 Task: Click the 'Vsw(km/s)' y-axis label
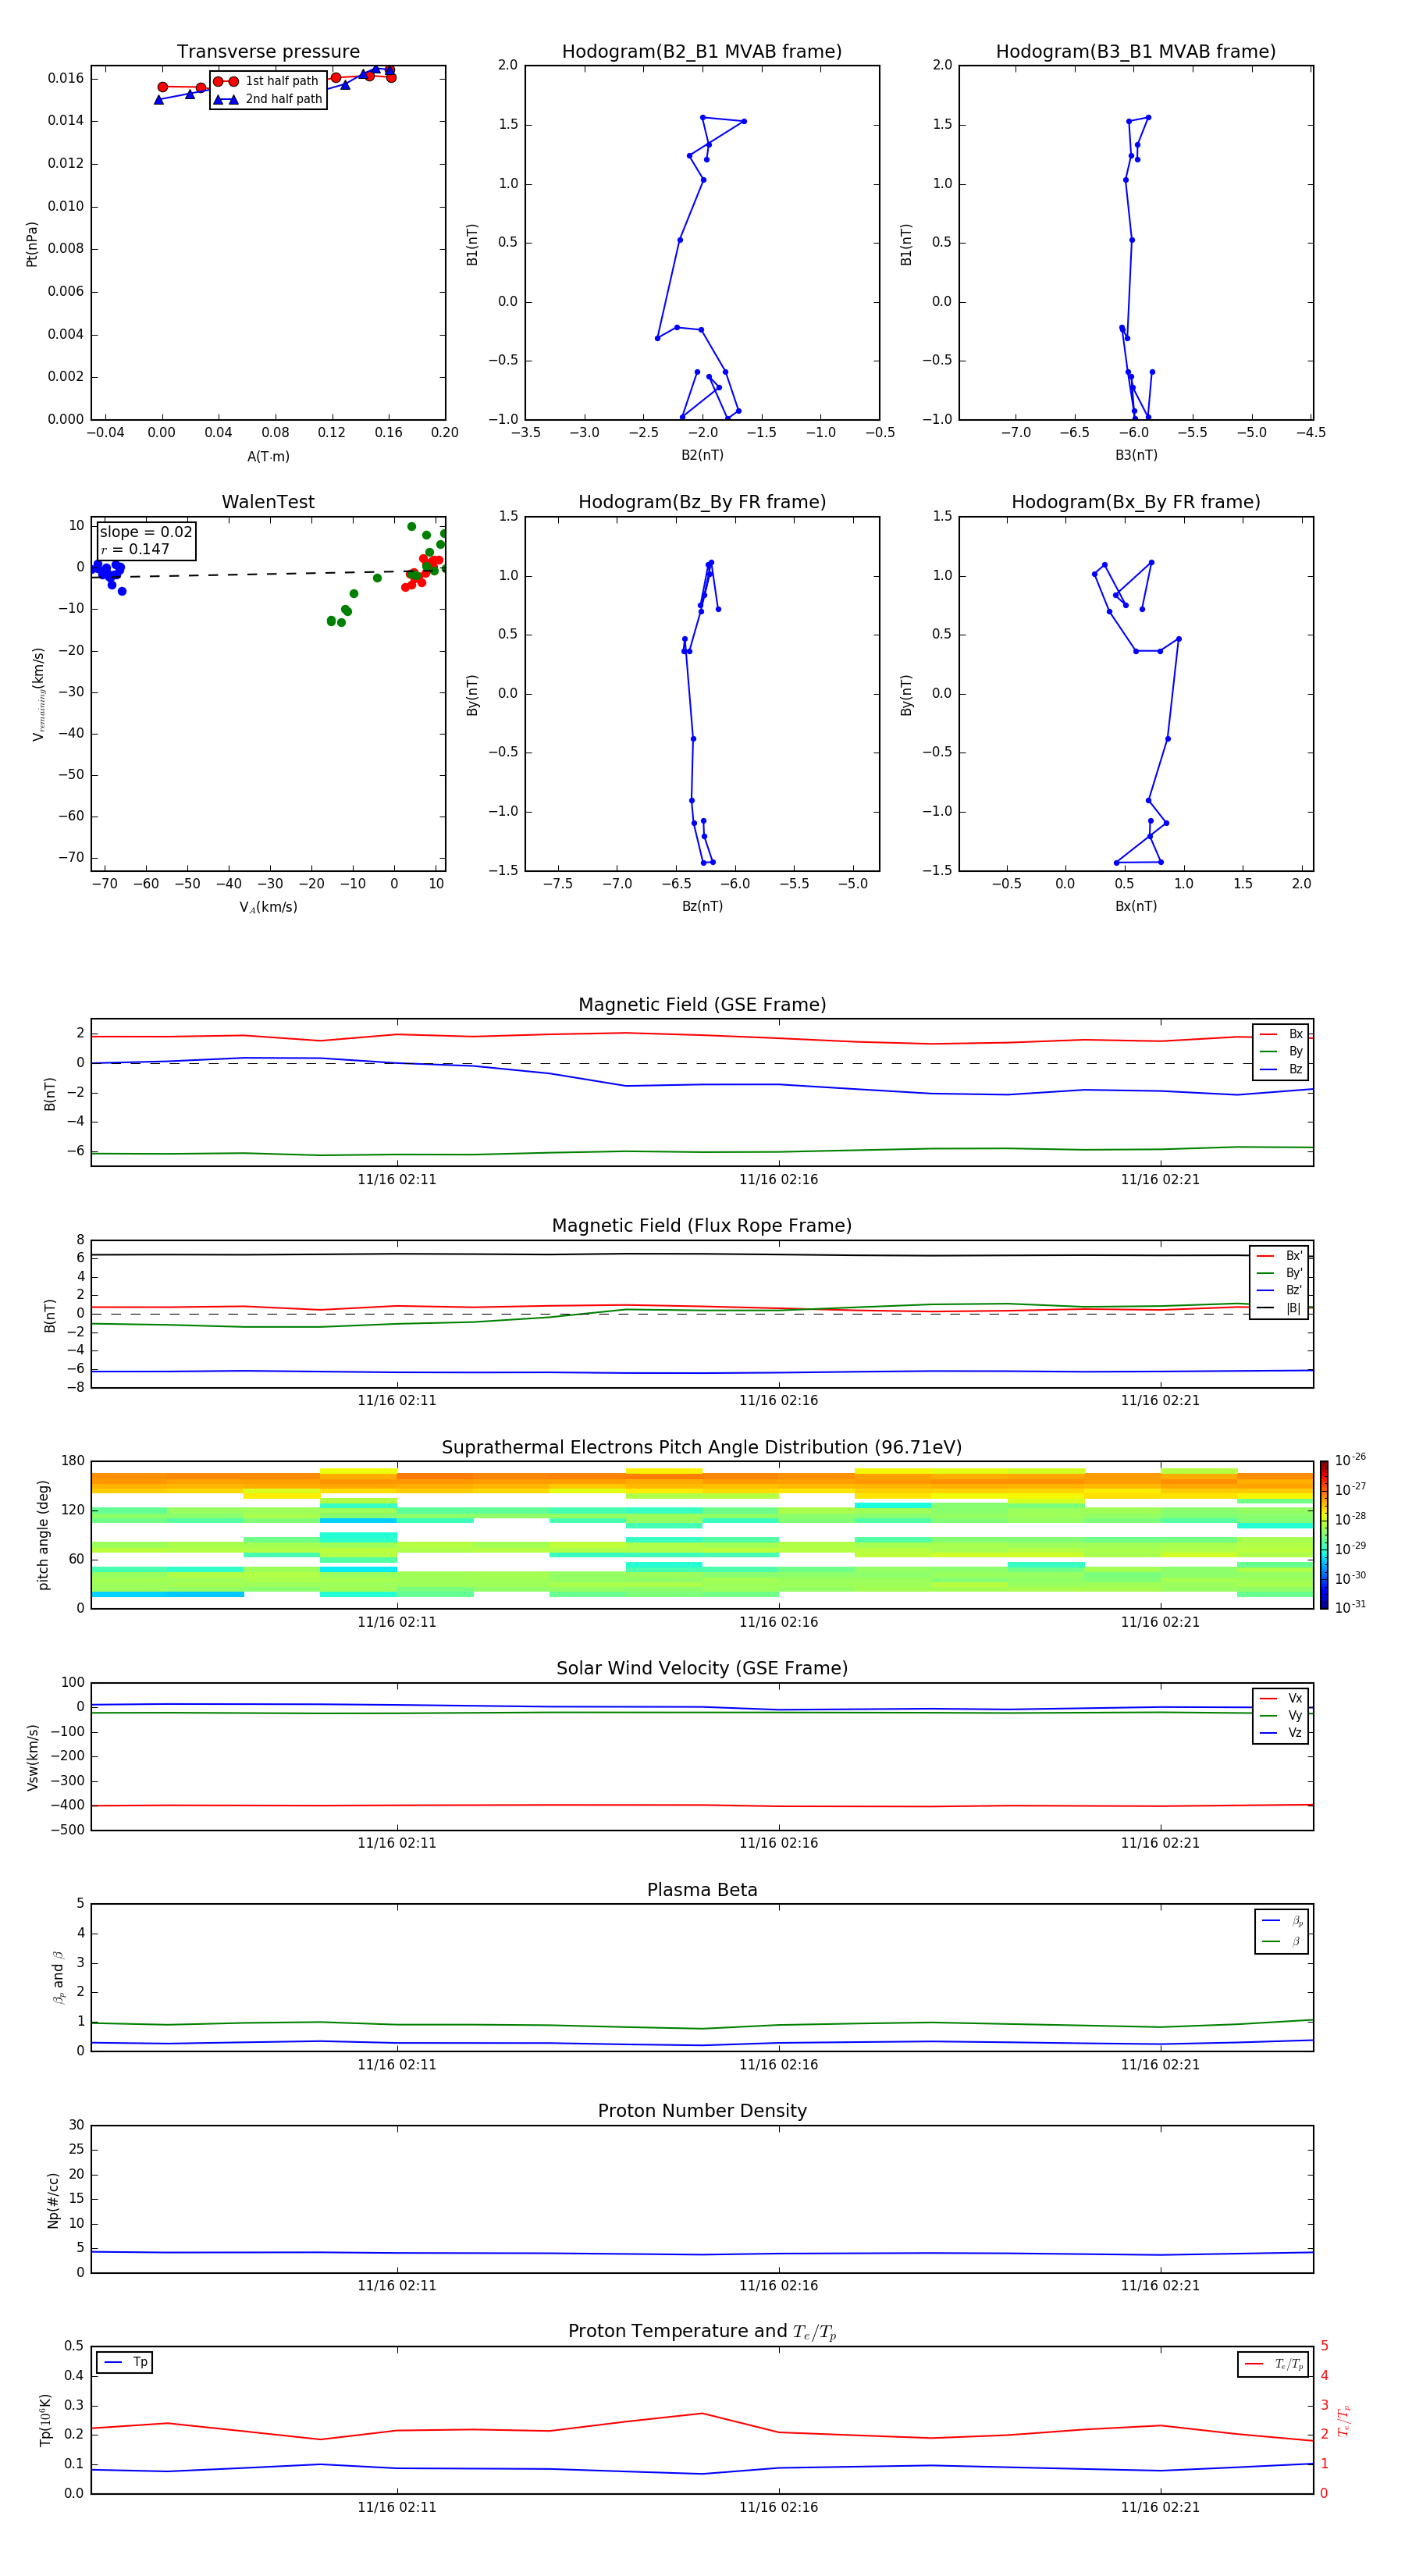tap(32, 1757)
